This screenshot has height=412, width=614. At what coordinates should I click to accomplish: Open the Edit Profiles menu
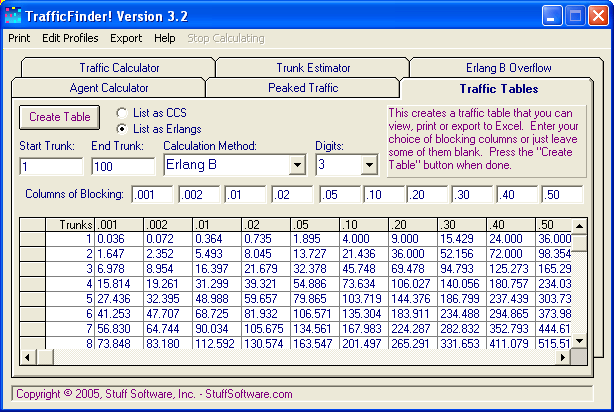click(70, 38)
